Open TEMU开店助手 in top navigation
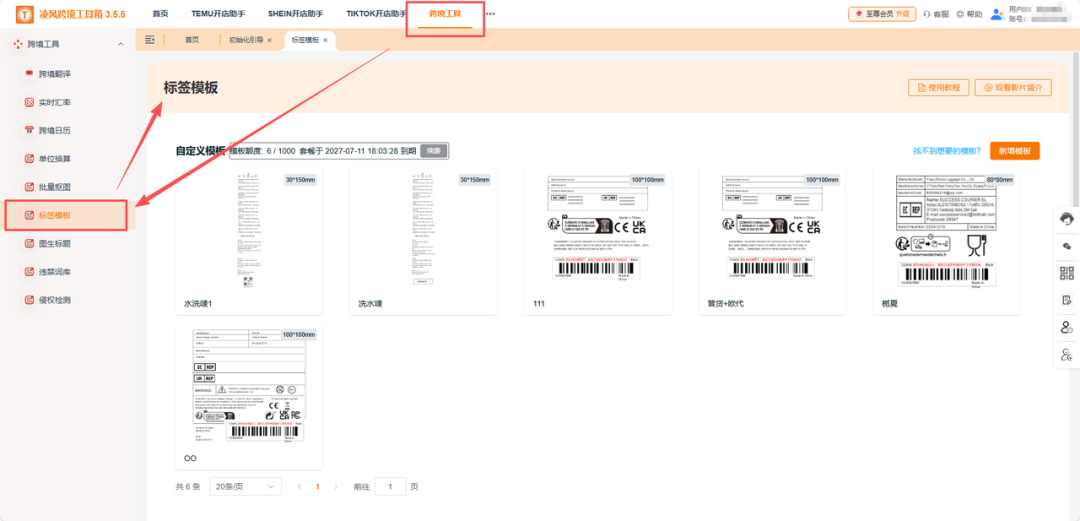The image size is (1080, 521). click(218, 14)
